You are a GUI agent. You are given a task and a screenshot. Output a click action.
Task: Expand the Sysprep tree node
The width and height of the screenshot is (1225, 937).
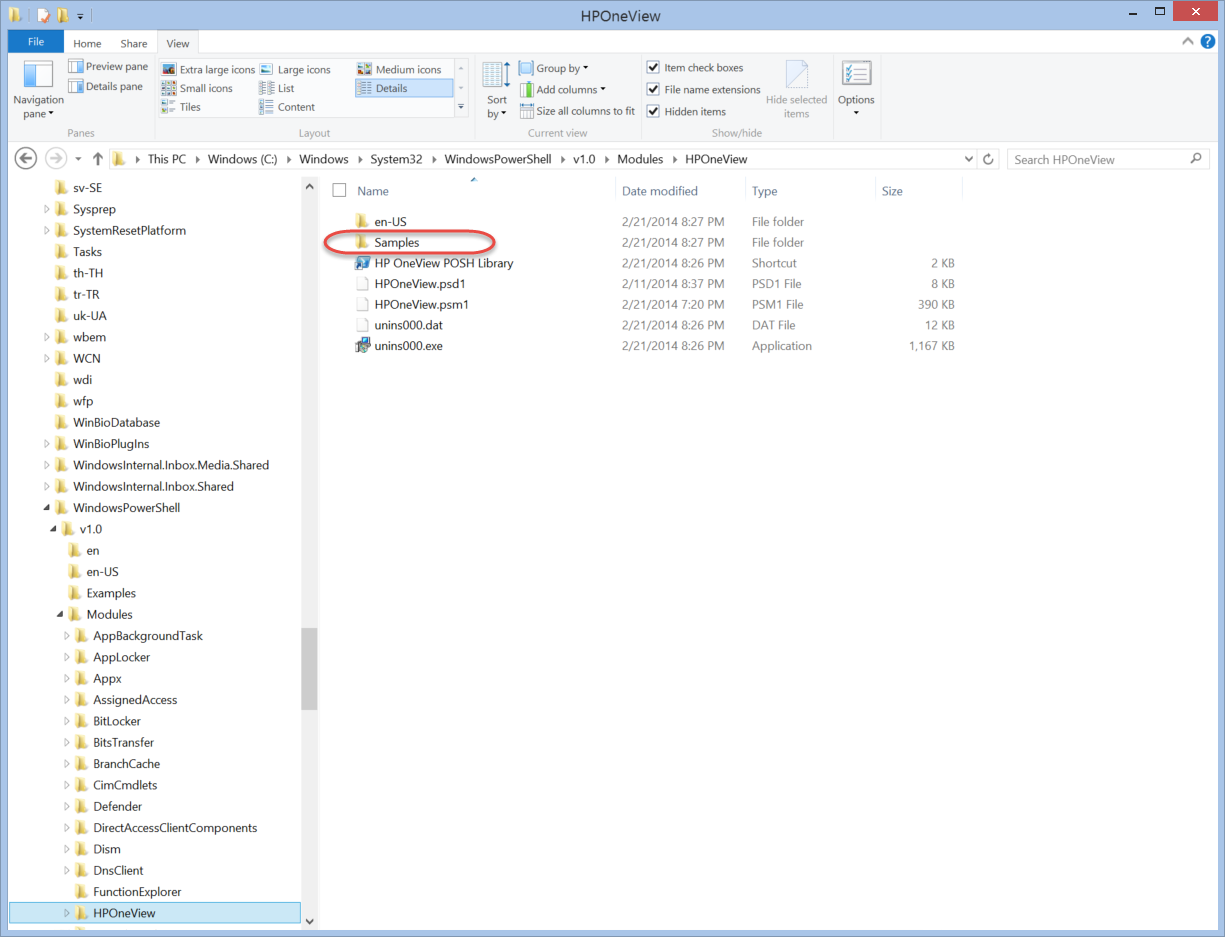[47, 209]
